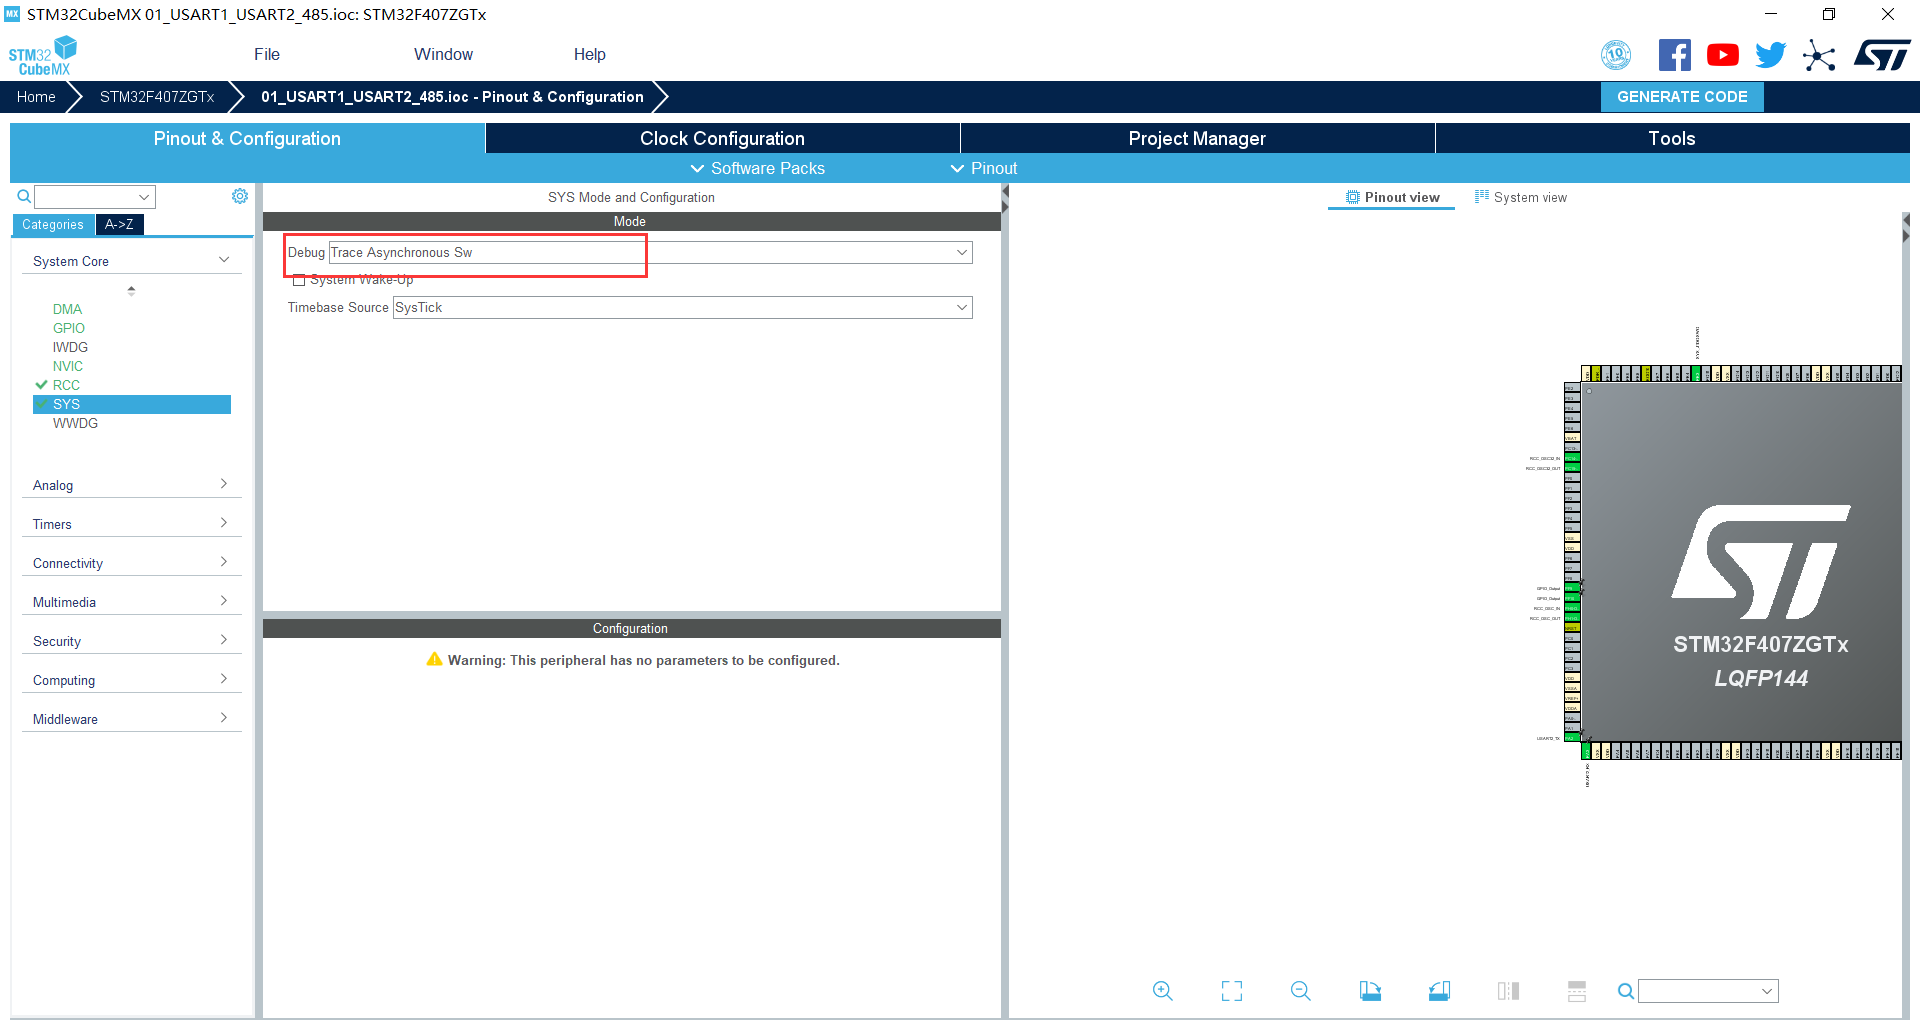
Task: Rotate chip counter-clockwise icon
Action: click(x=1439, y=991)
